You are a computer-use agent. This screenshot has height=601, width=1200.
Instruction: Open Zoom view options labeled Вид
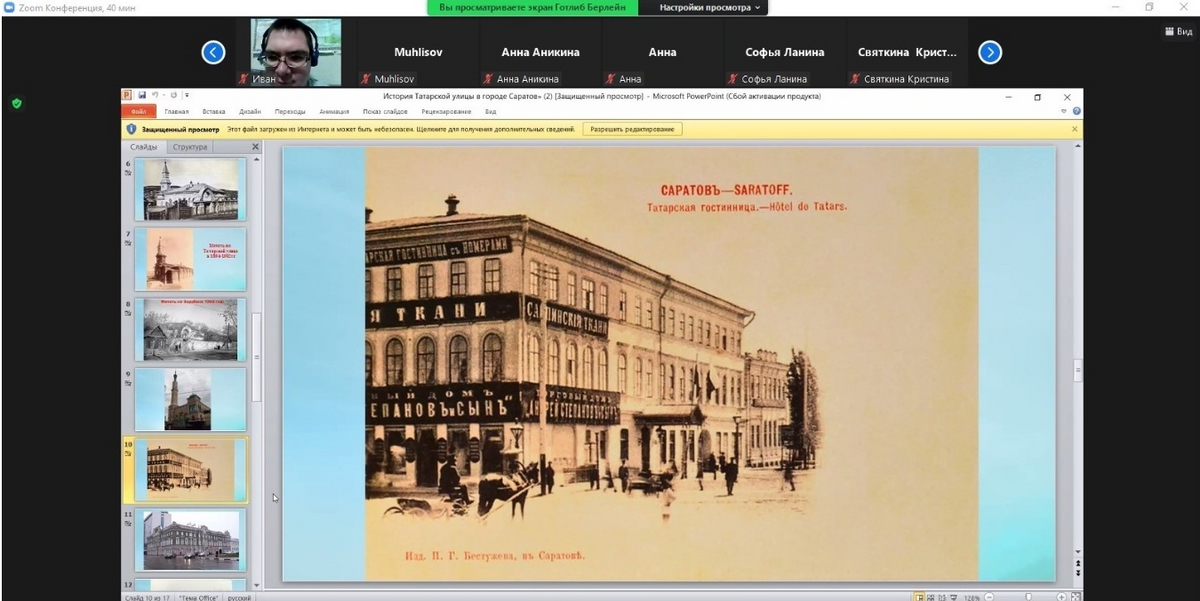coord(1179,32)
